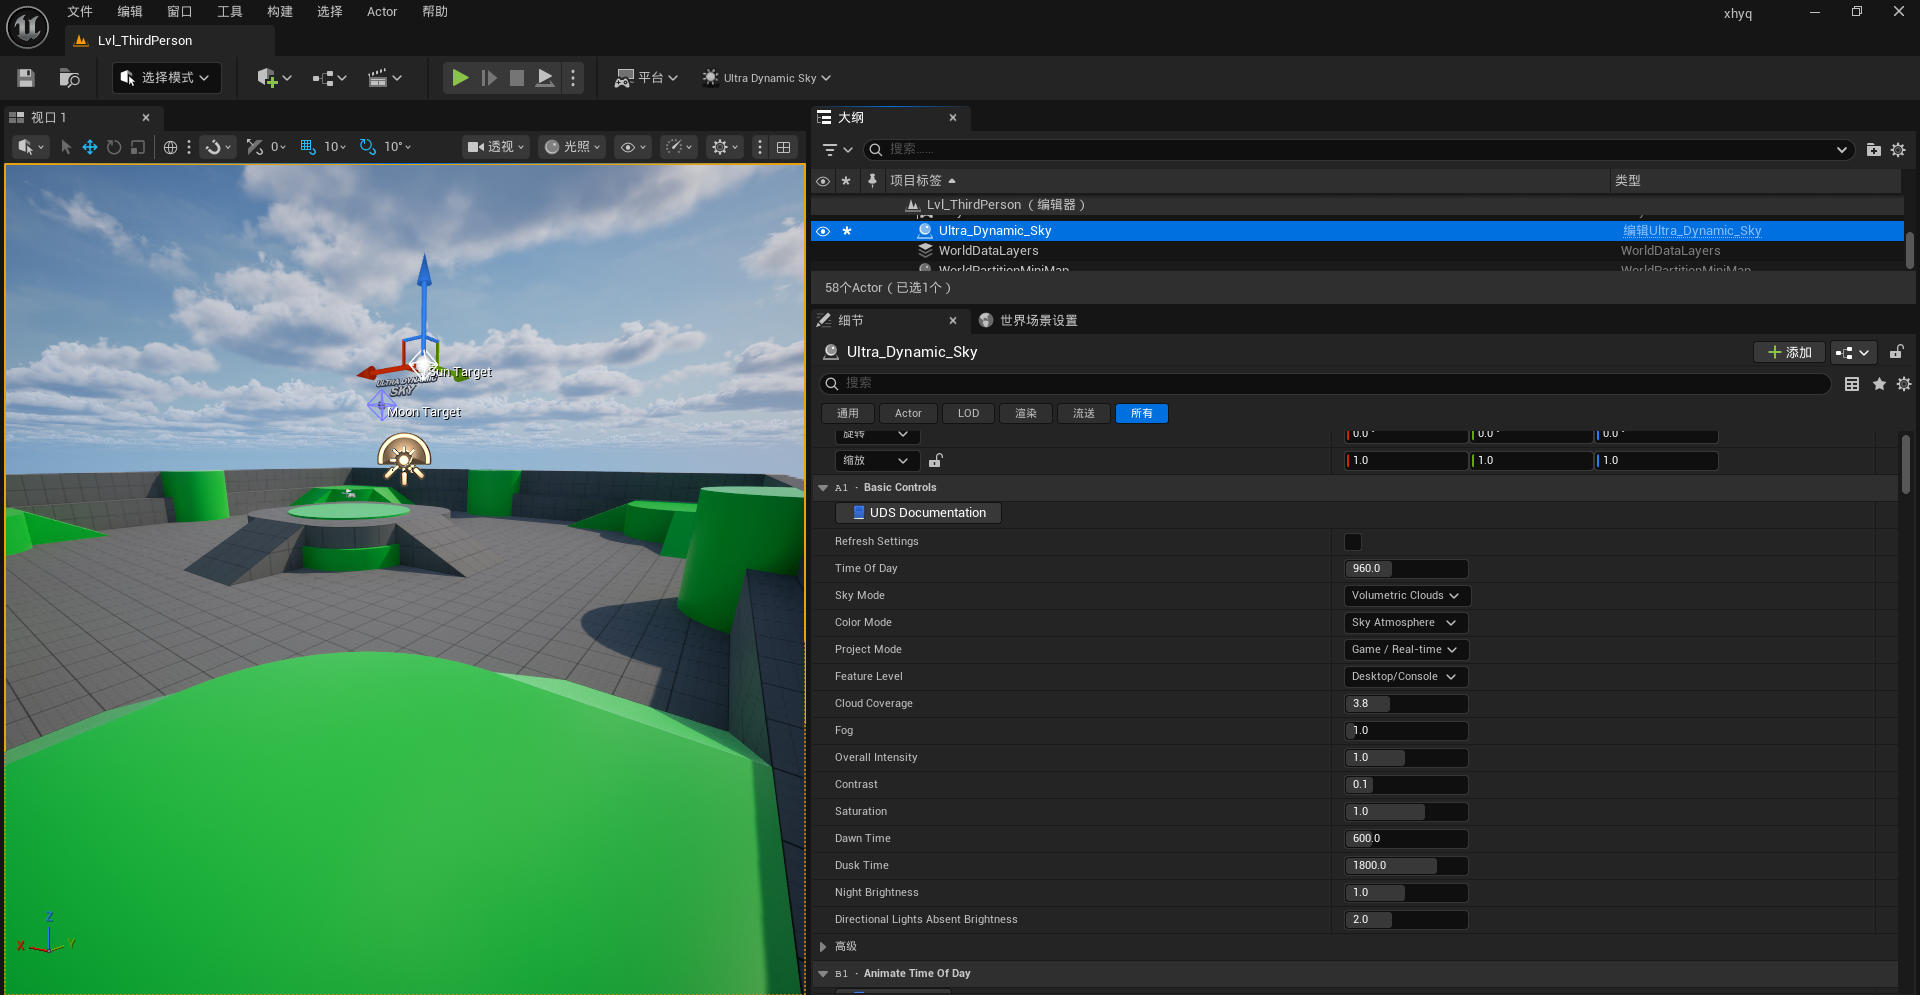Image resolution: width=1920 pixels, height=995 pixels.
Task: Open the Feature Level Desktop/Console dropdown
Action: pos(1406,677)
